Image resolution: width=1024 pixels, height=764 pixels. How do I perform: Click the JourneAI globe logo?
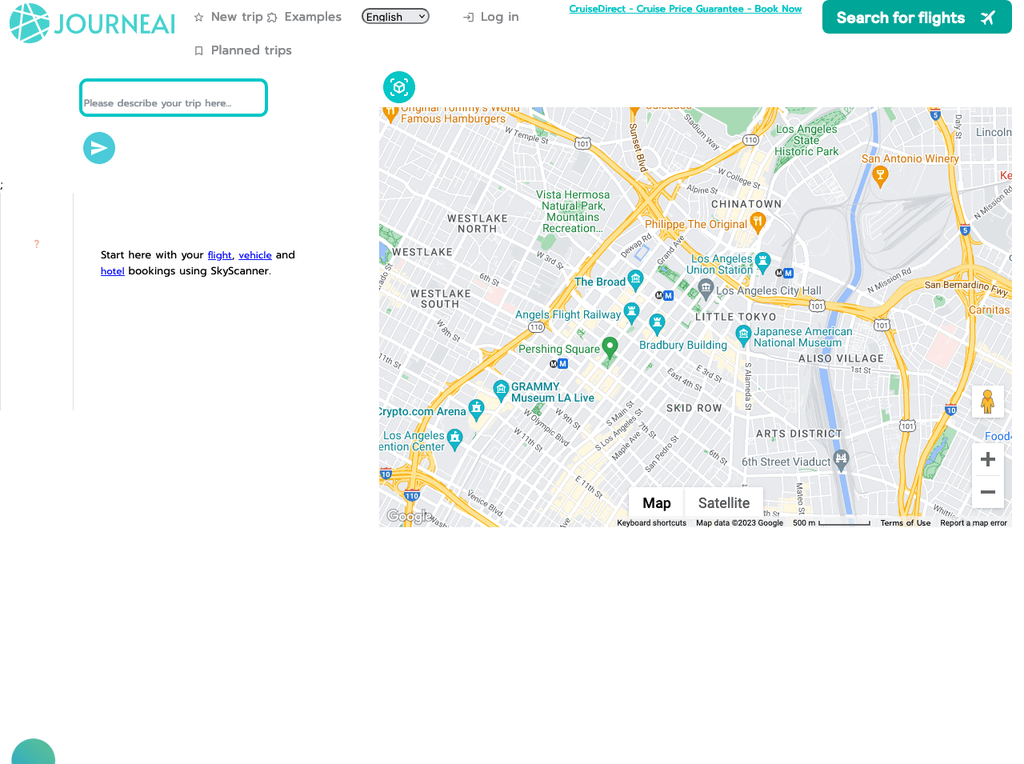29,23
